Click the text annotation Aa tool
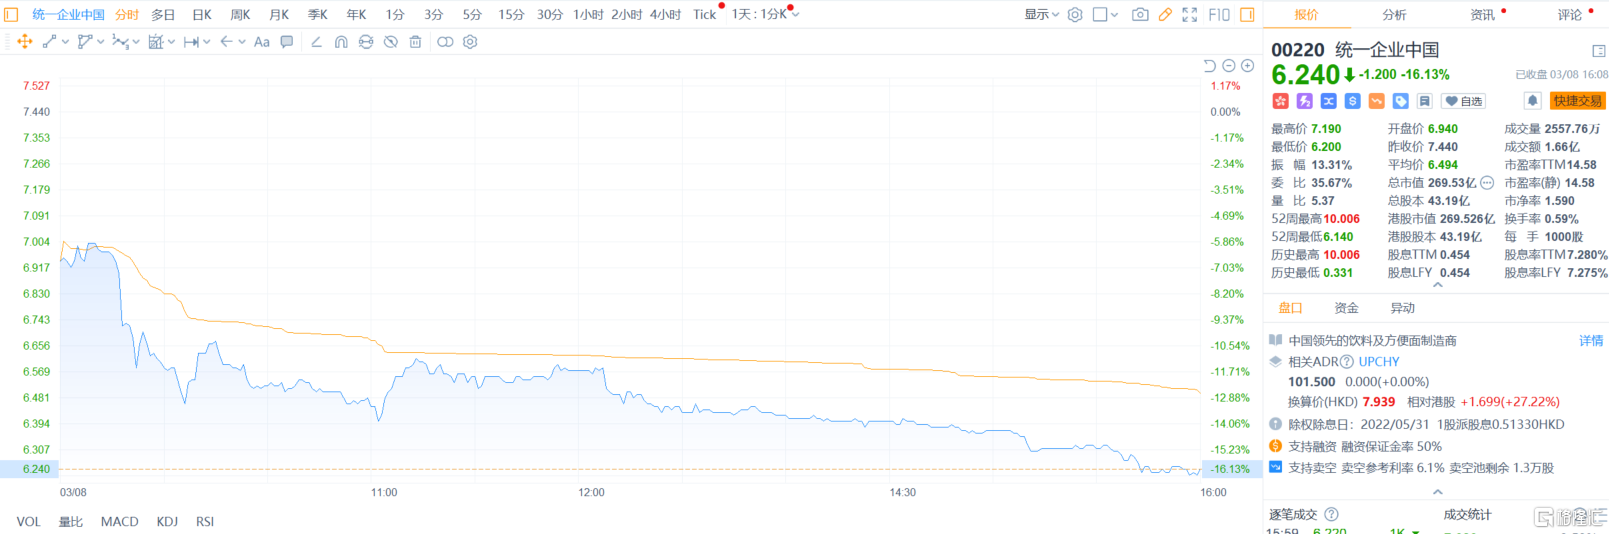The width and height of the screenshot is (1609, 534). [262, 42]
